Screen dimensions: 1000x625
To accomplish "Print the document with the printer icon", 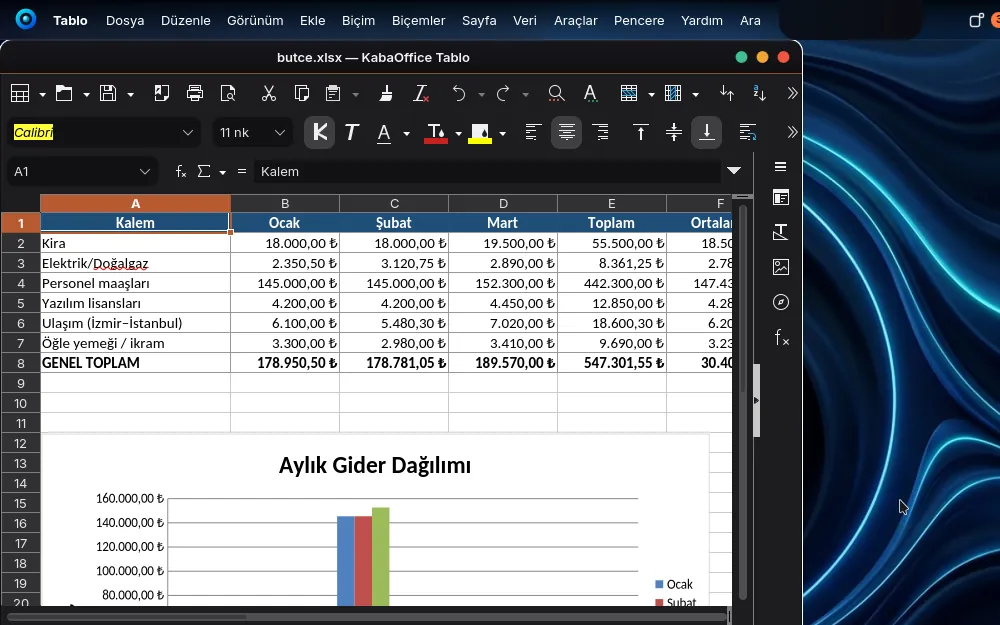I will coord(195,93).
